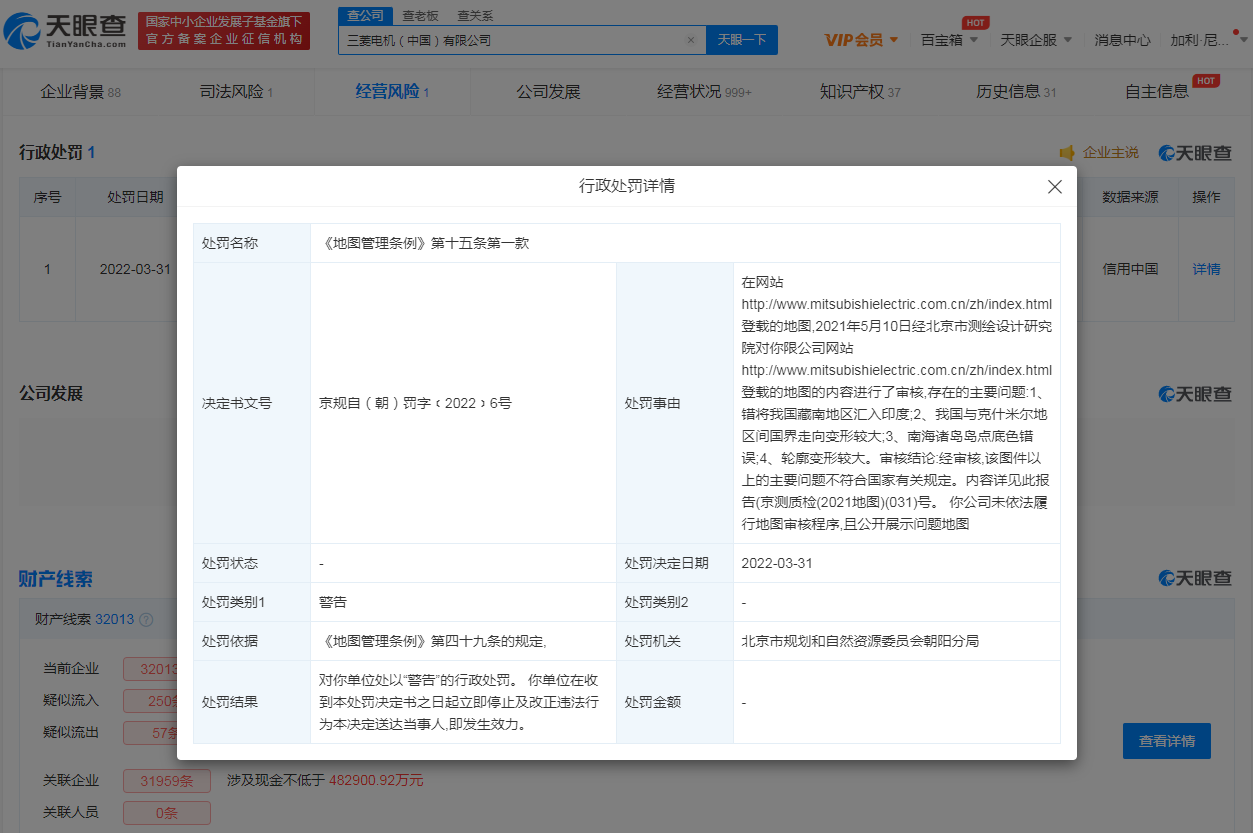
Task: Switch to the 查老板 search tab
Action: point(420,16)
